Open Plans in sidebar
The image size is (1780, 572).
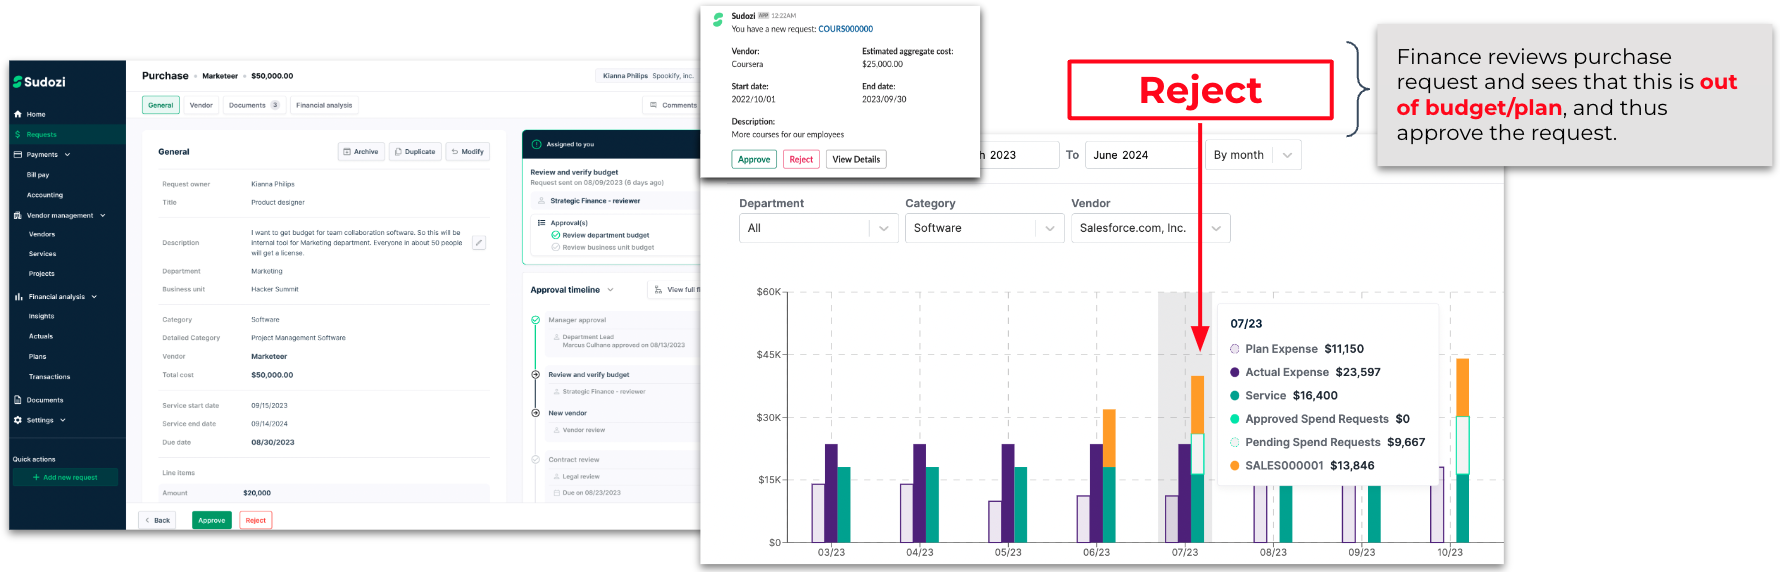37,356
